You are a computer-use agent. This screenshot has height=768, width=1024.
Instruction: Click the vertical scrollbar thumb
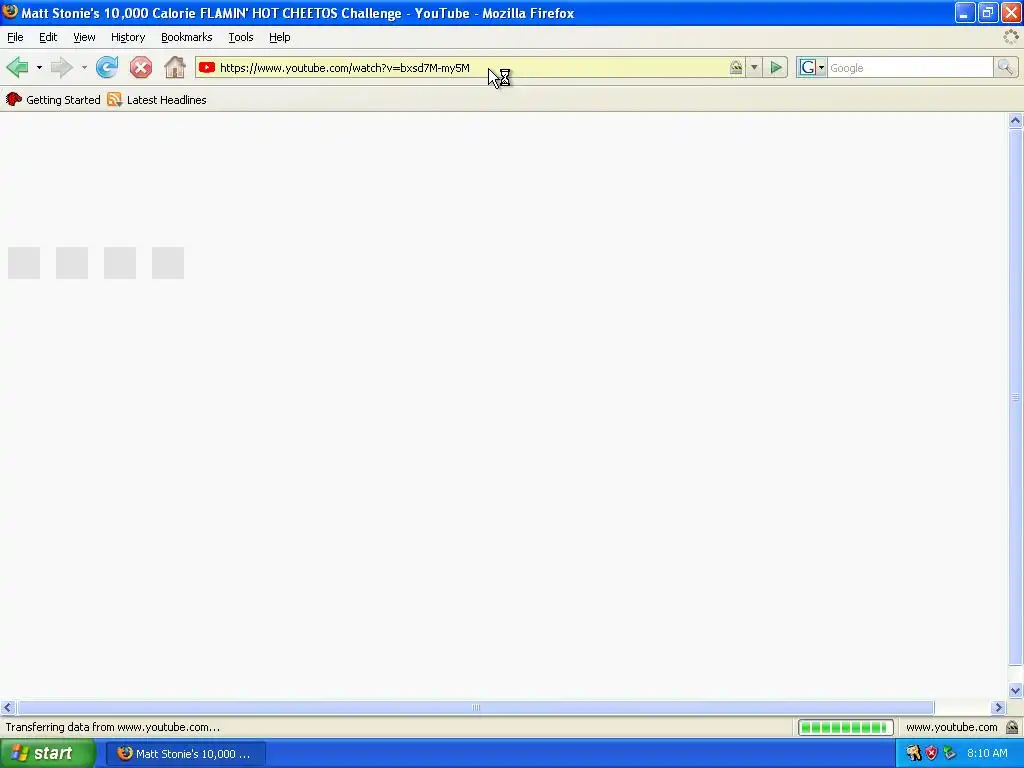tap(1015, 397)
